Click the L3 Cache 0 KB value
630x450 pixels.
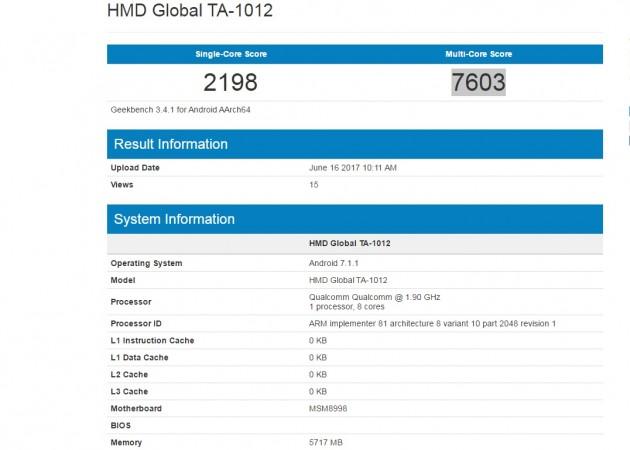point(318,391)
